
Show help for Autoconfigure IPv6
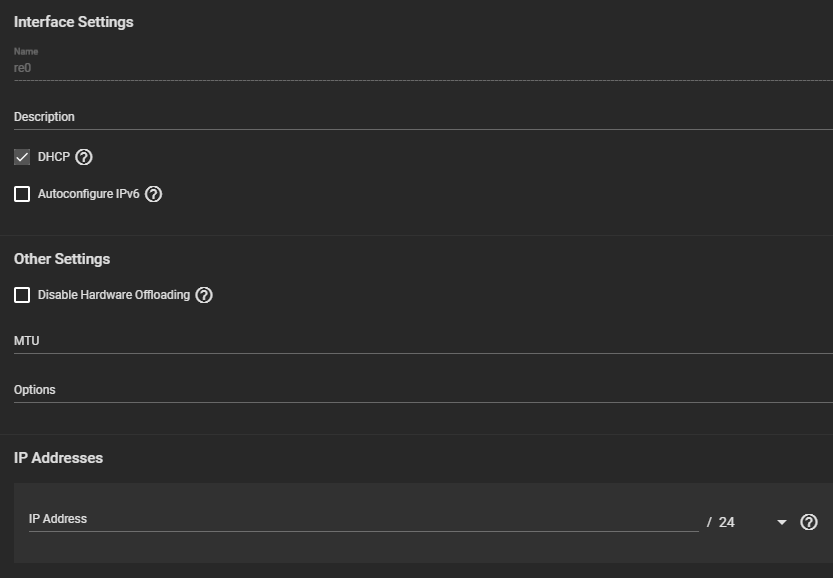[154, 194]
